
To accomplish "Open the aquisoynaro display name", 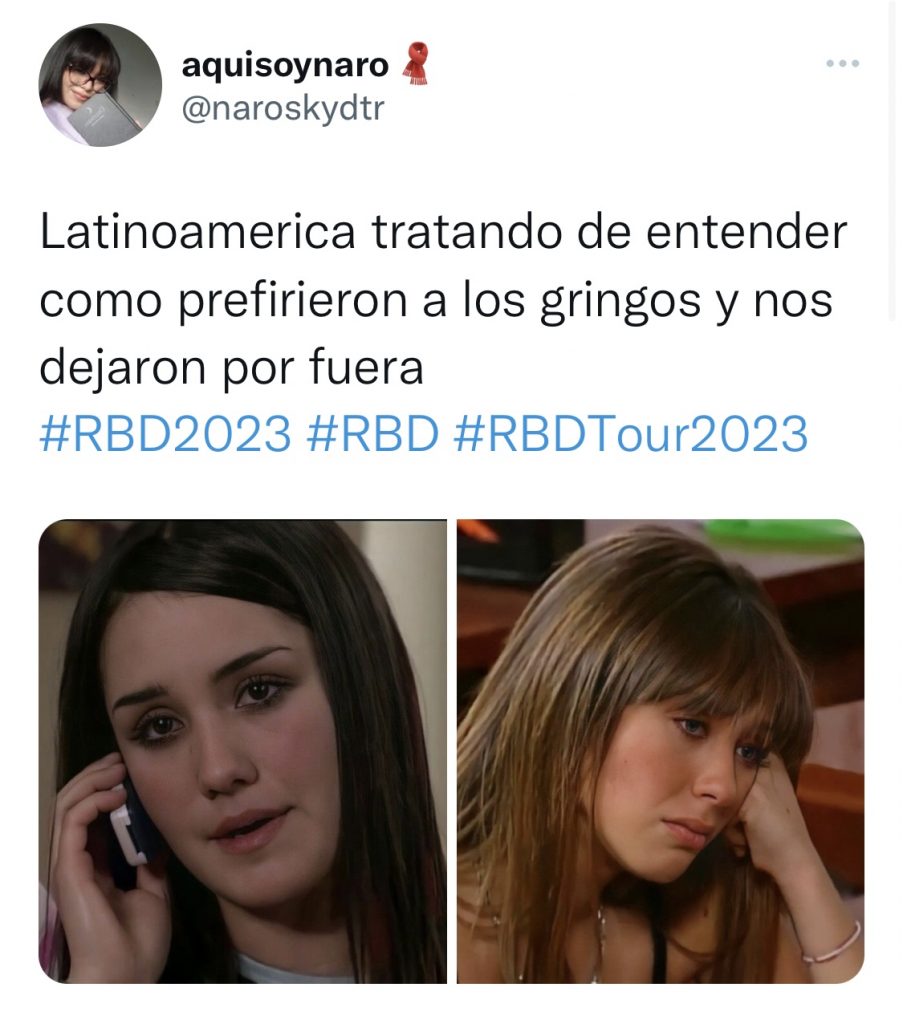I will click(285, 65).
